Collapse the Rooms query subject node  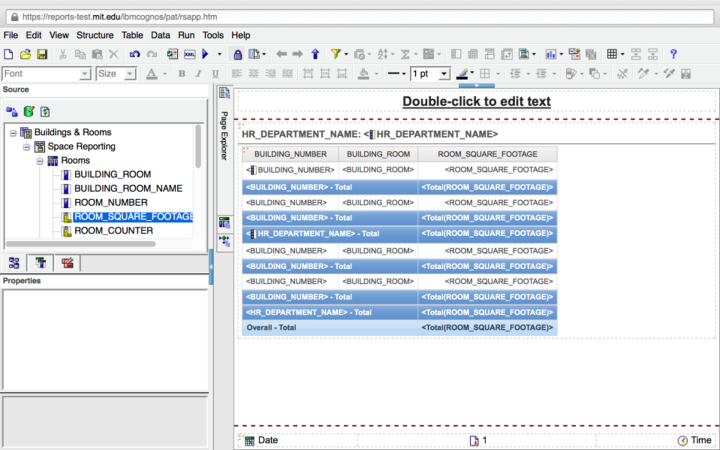point(40,160)
